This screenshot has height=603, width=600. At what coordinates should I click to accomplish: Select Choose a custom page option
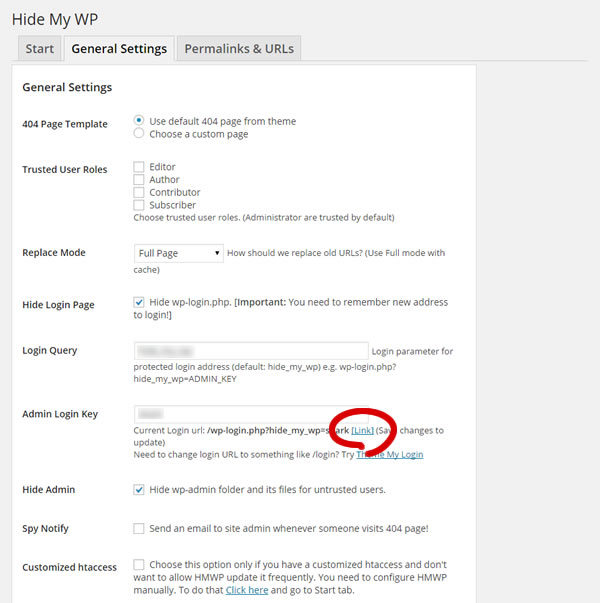139,133
